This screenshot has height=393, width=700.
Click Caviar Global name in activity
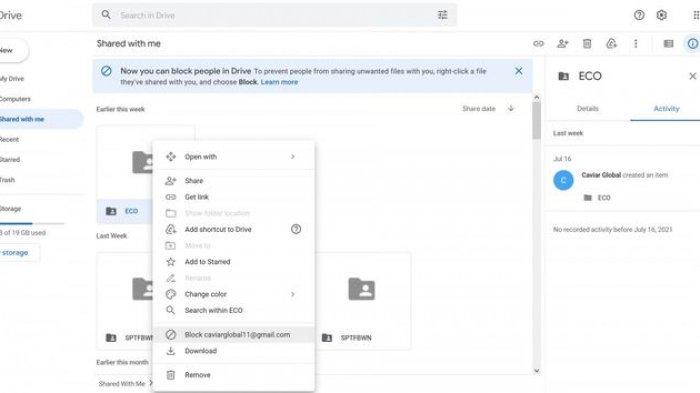click(x=601, y=175)
